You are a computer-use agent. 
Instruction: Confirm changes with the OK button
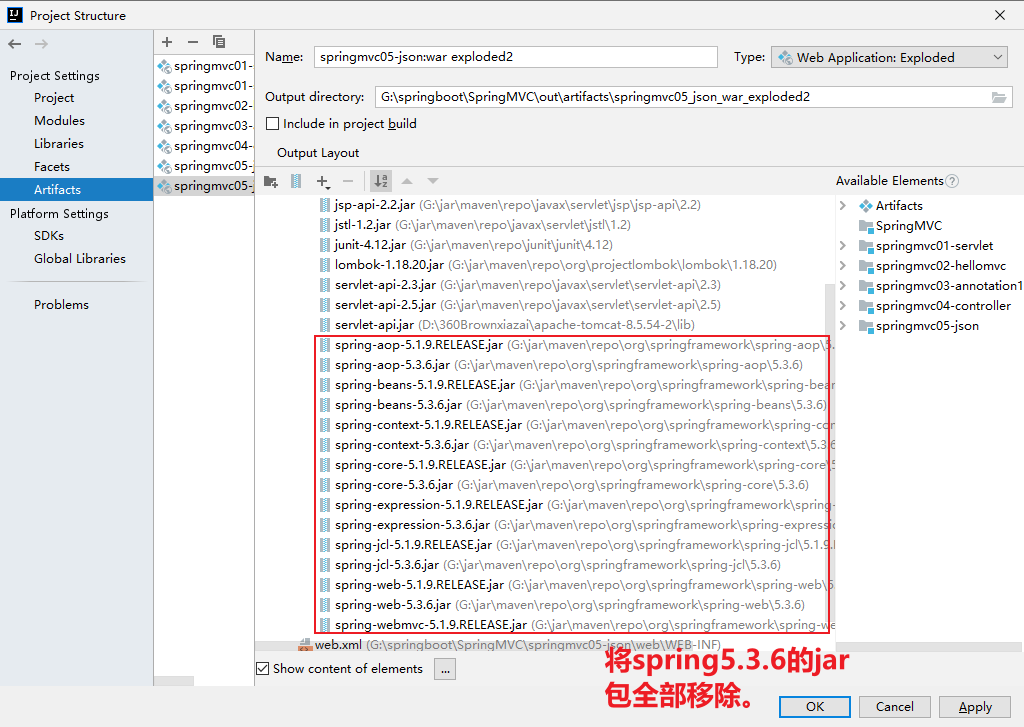pos(814,706)
